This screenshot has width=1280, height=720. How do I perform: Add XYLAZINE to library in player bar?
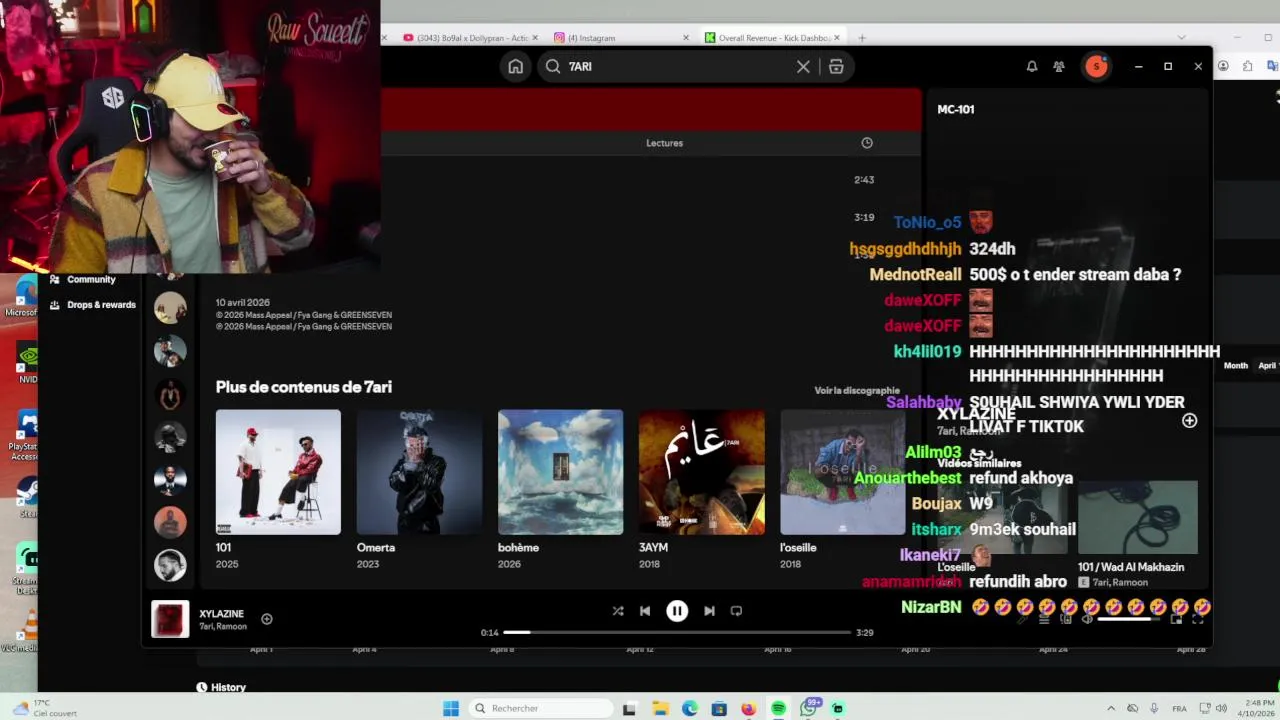point(267,619)
